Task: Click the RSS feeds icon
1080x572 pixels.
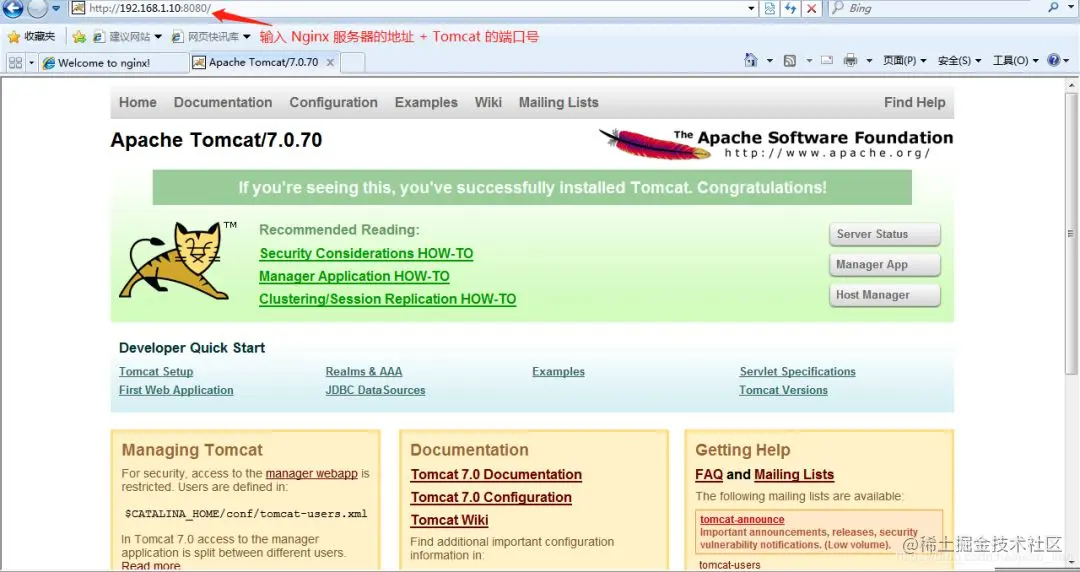Action: 790,61
